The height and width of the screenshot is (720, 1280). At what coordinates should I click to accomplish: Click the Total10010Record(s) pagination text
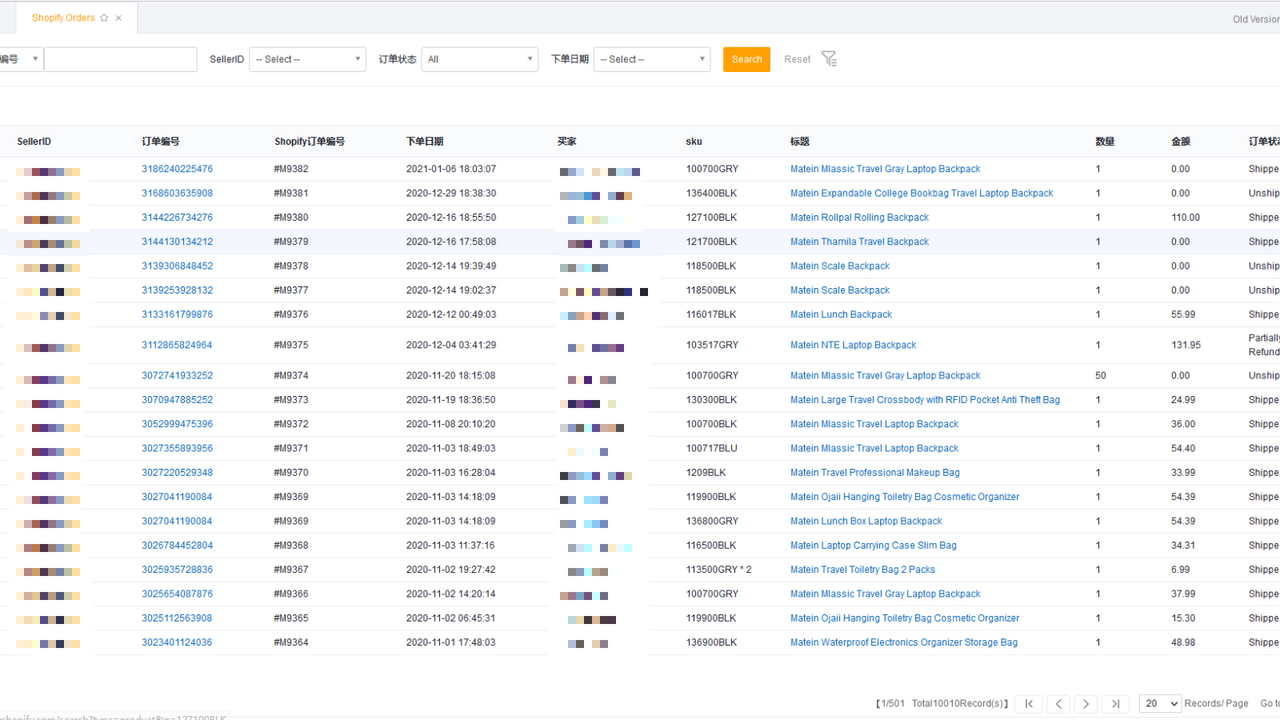(x=960, y=704)
